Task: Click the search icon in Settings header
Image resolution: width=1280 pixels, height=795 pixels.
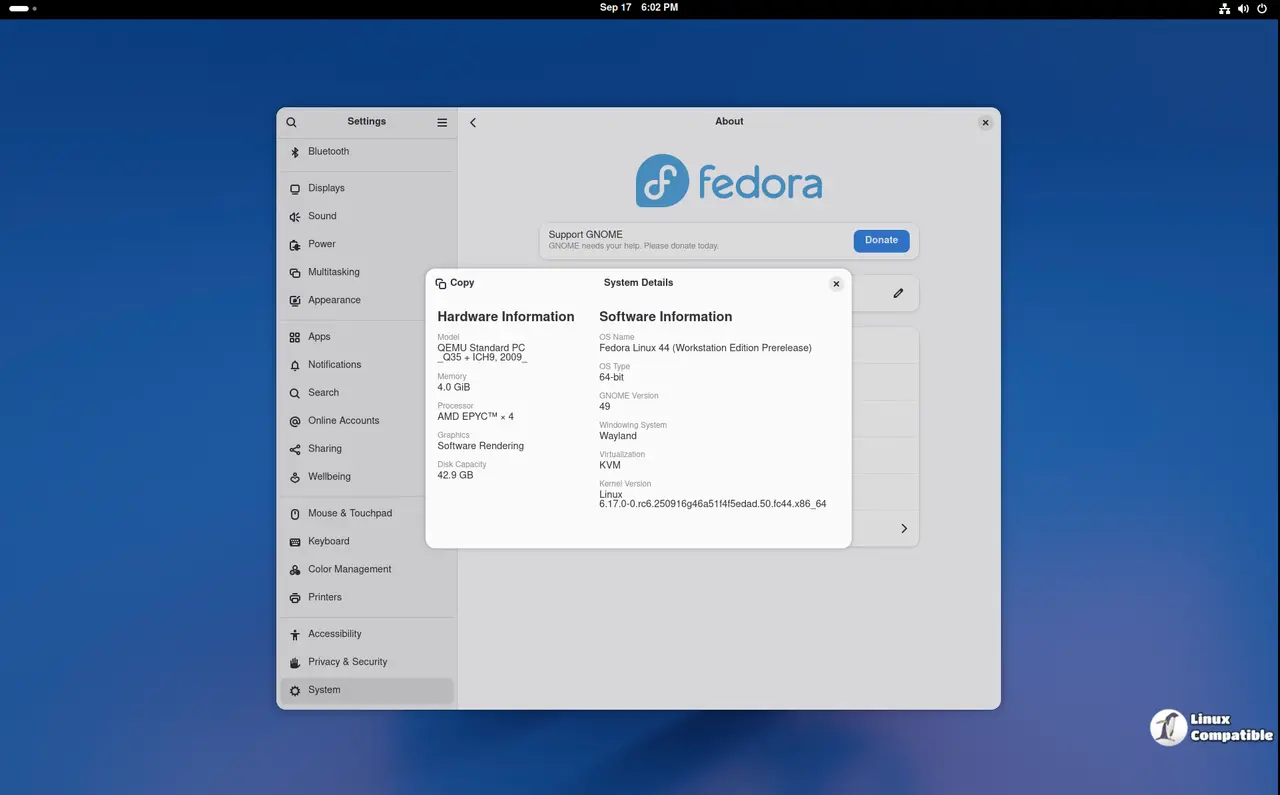Action: coord(291,122)
